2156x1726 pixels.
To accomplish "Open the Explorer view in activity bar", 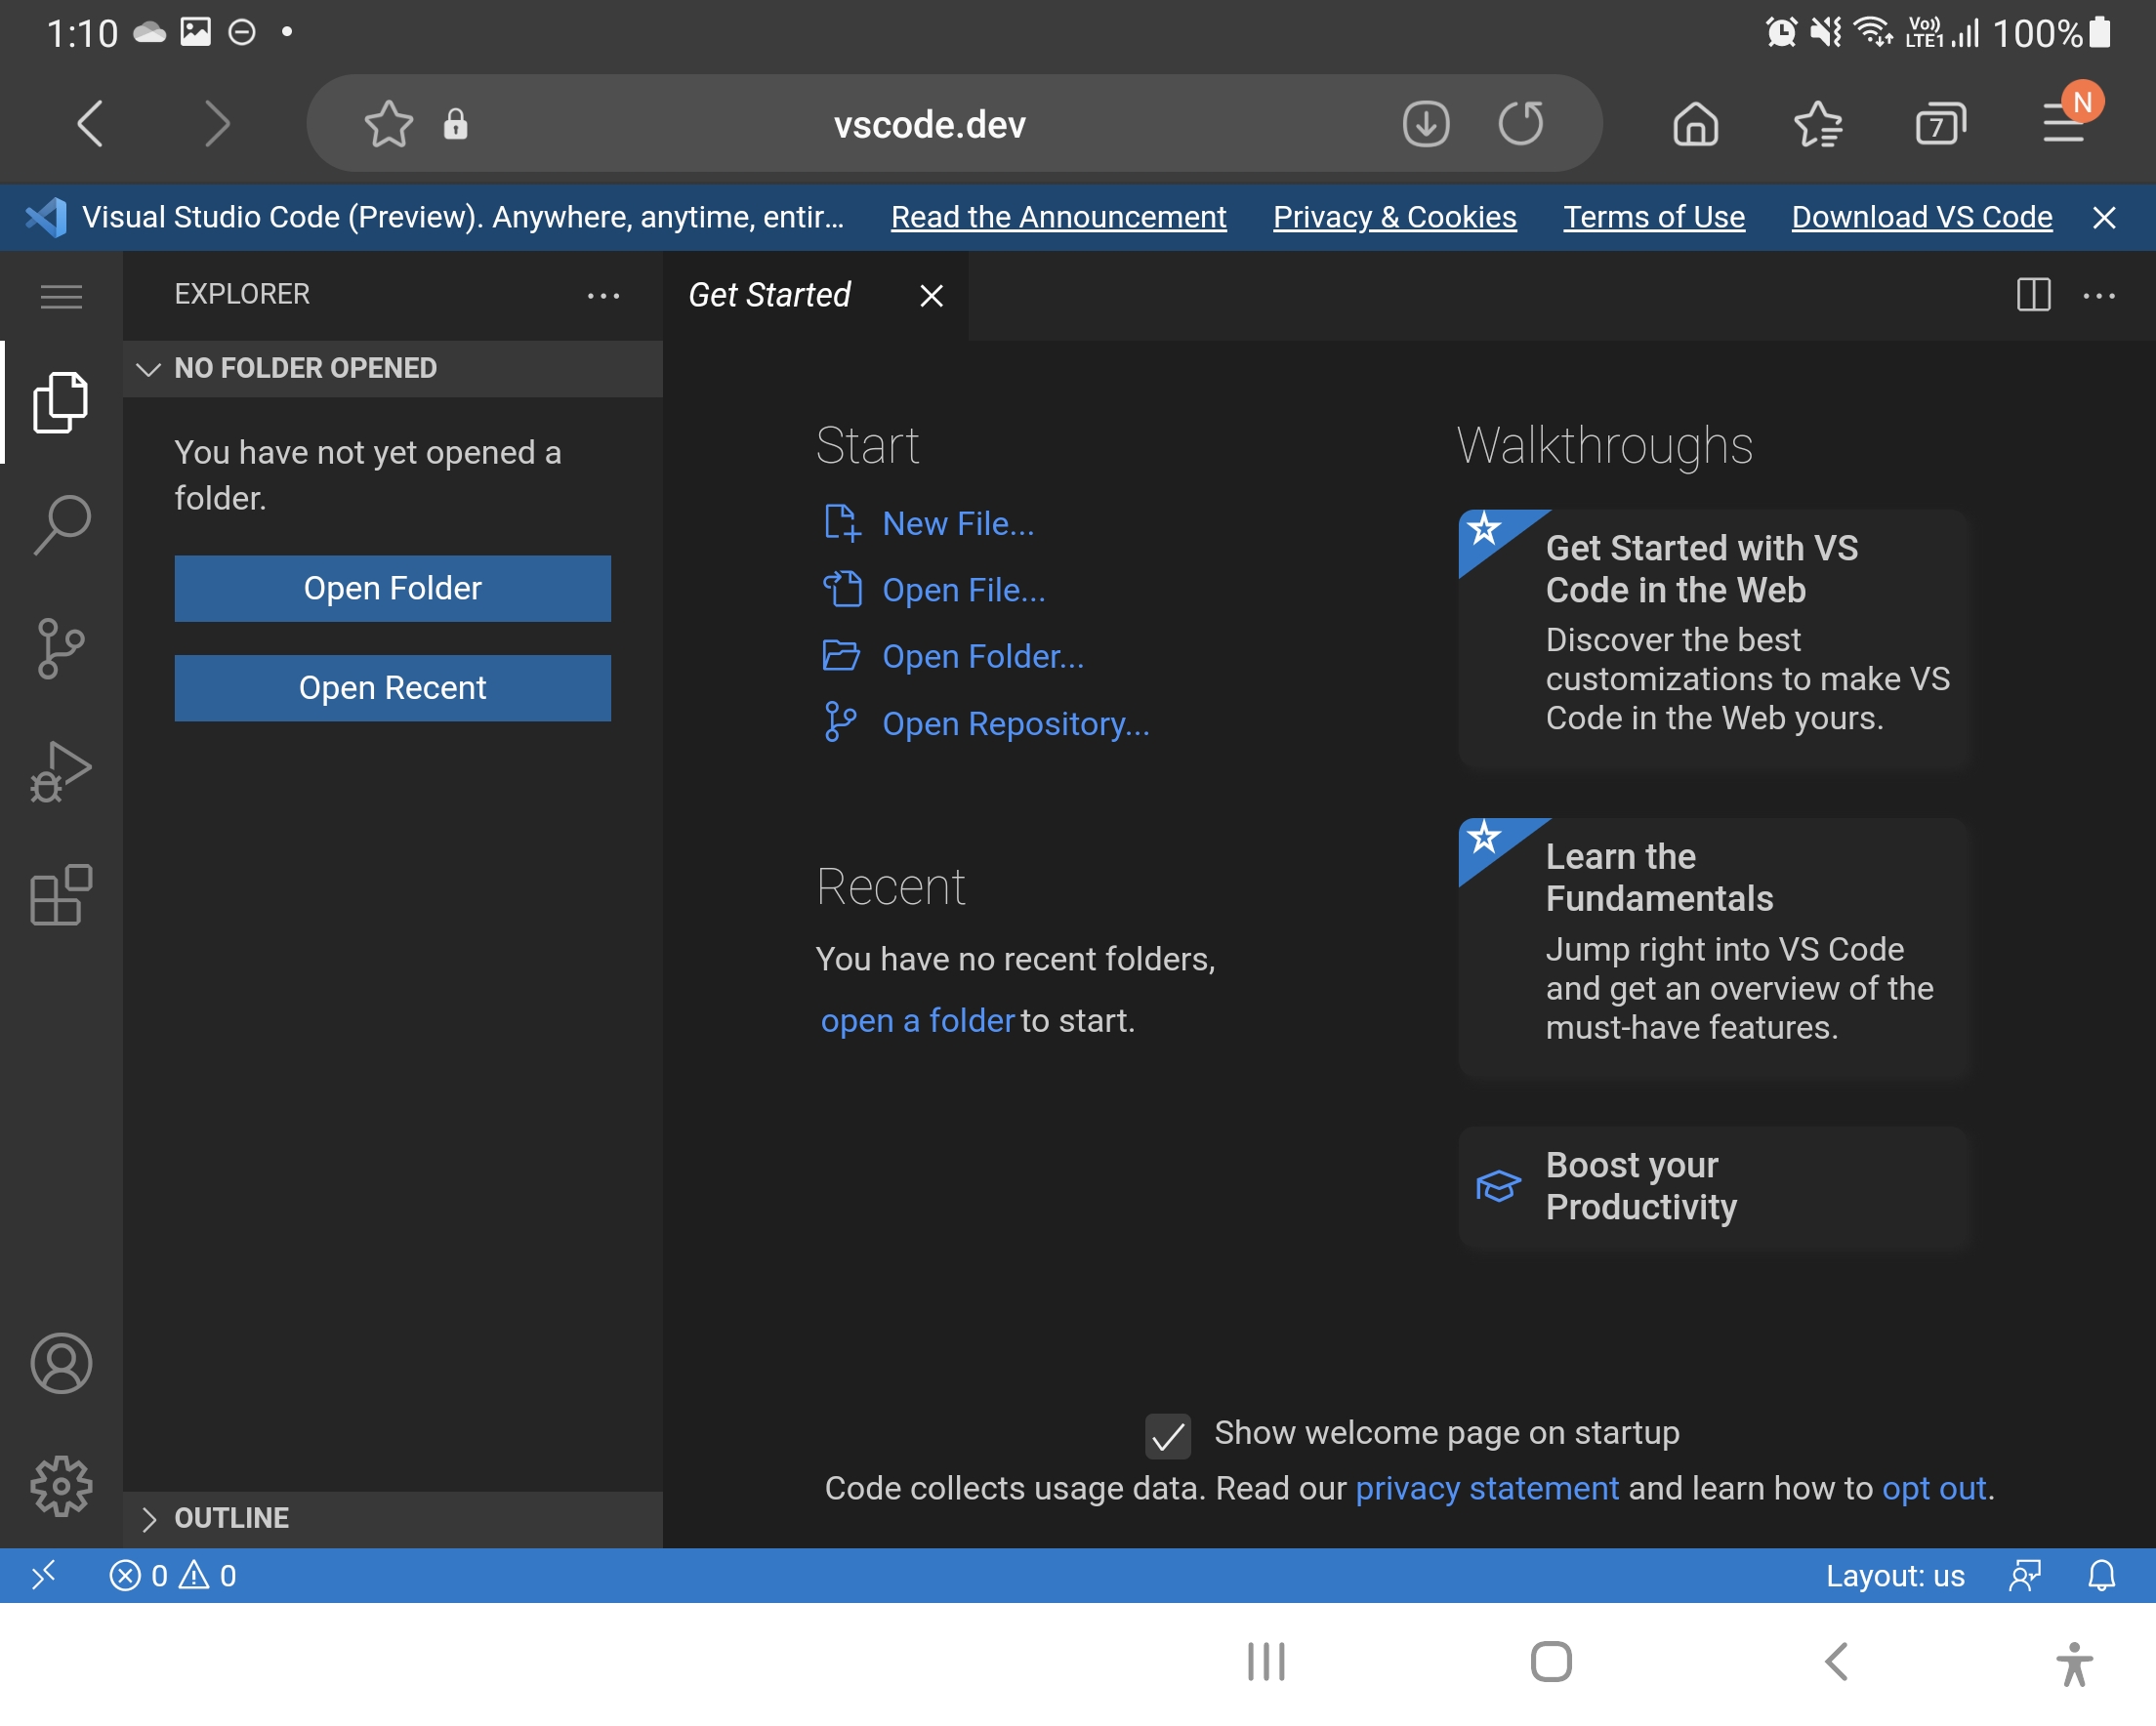I will click(61, 402).
